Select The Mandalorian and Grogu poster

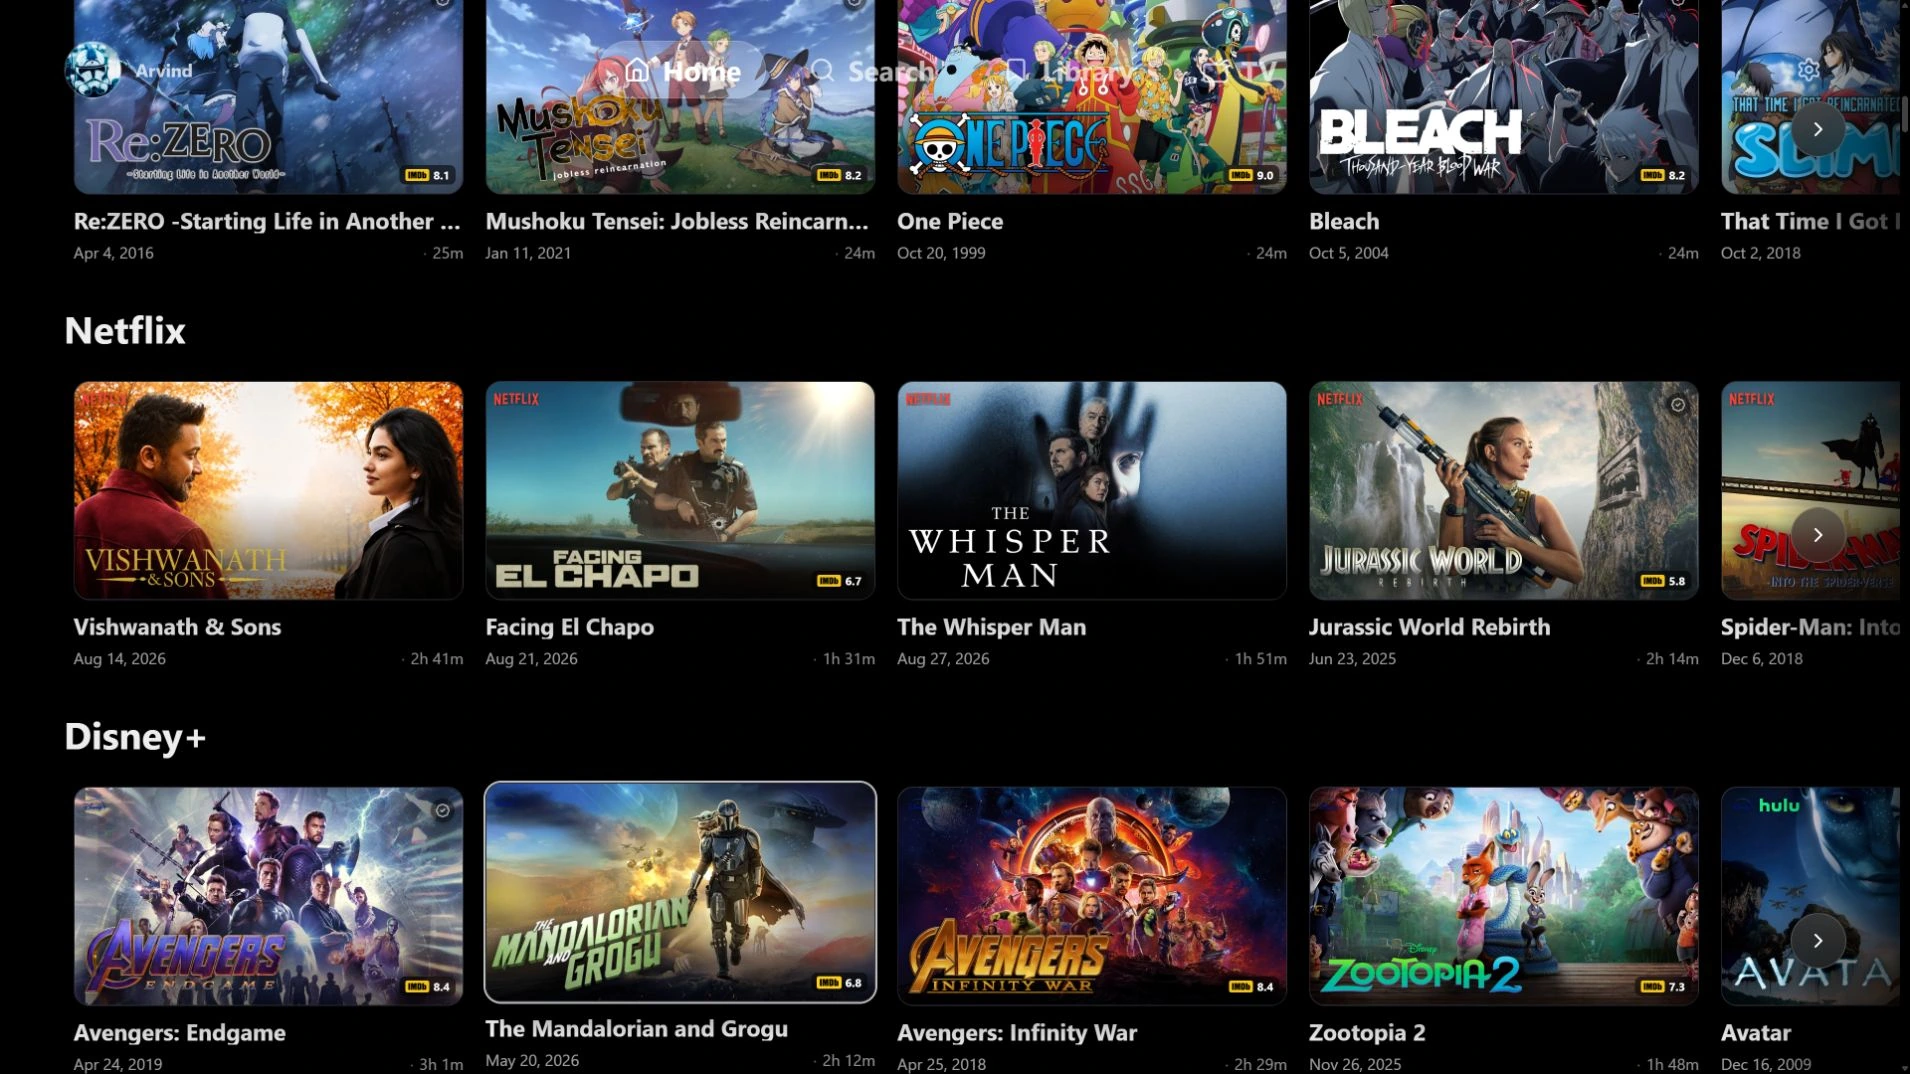[680, 892]
